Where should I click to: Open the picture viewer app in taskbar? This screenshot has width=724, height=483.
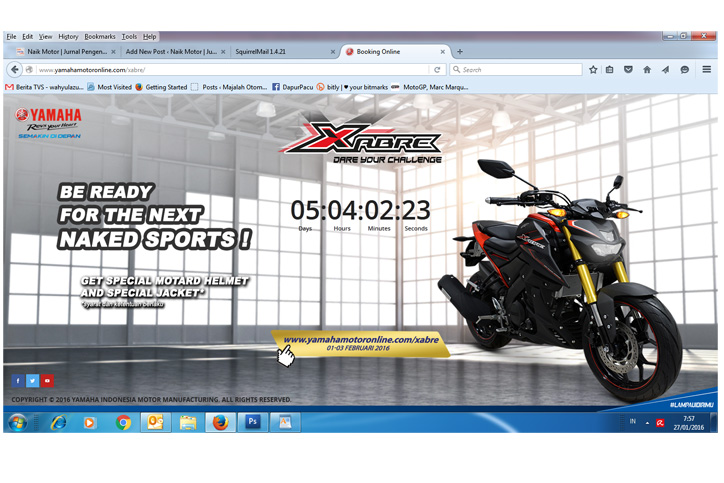[285, 423]
